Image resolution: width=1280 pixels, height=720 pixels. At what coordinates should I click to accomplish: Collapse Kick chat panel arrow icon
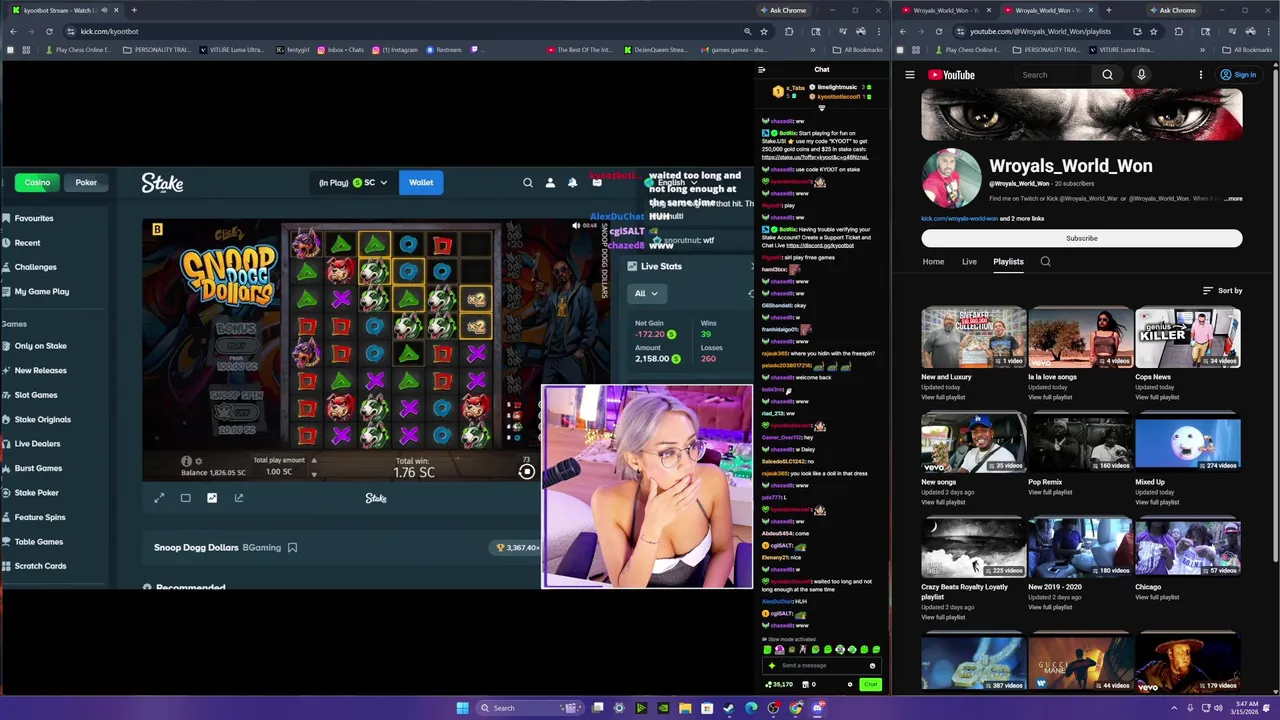pos(761,70)
